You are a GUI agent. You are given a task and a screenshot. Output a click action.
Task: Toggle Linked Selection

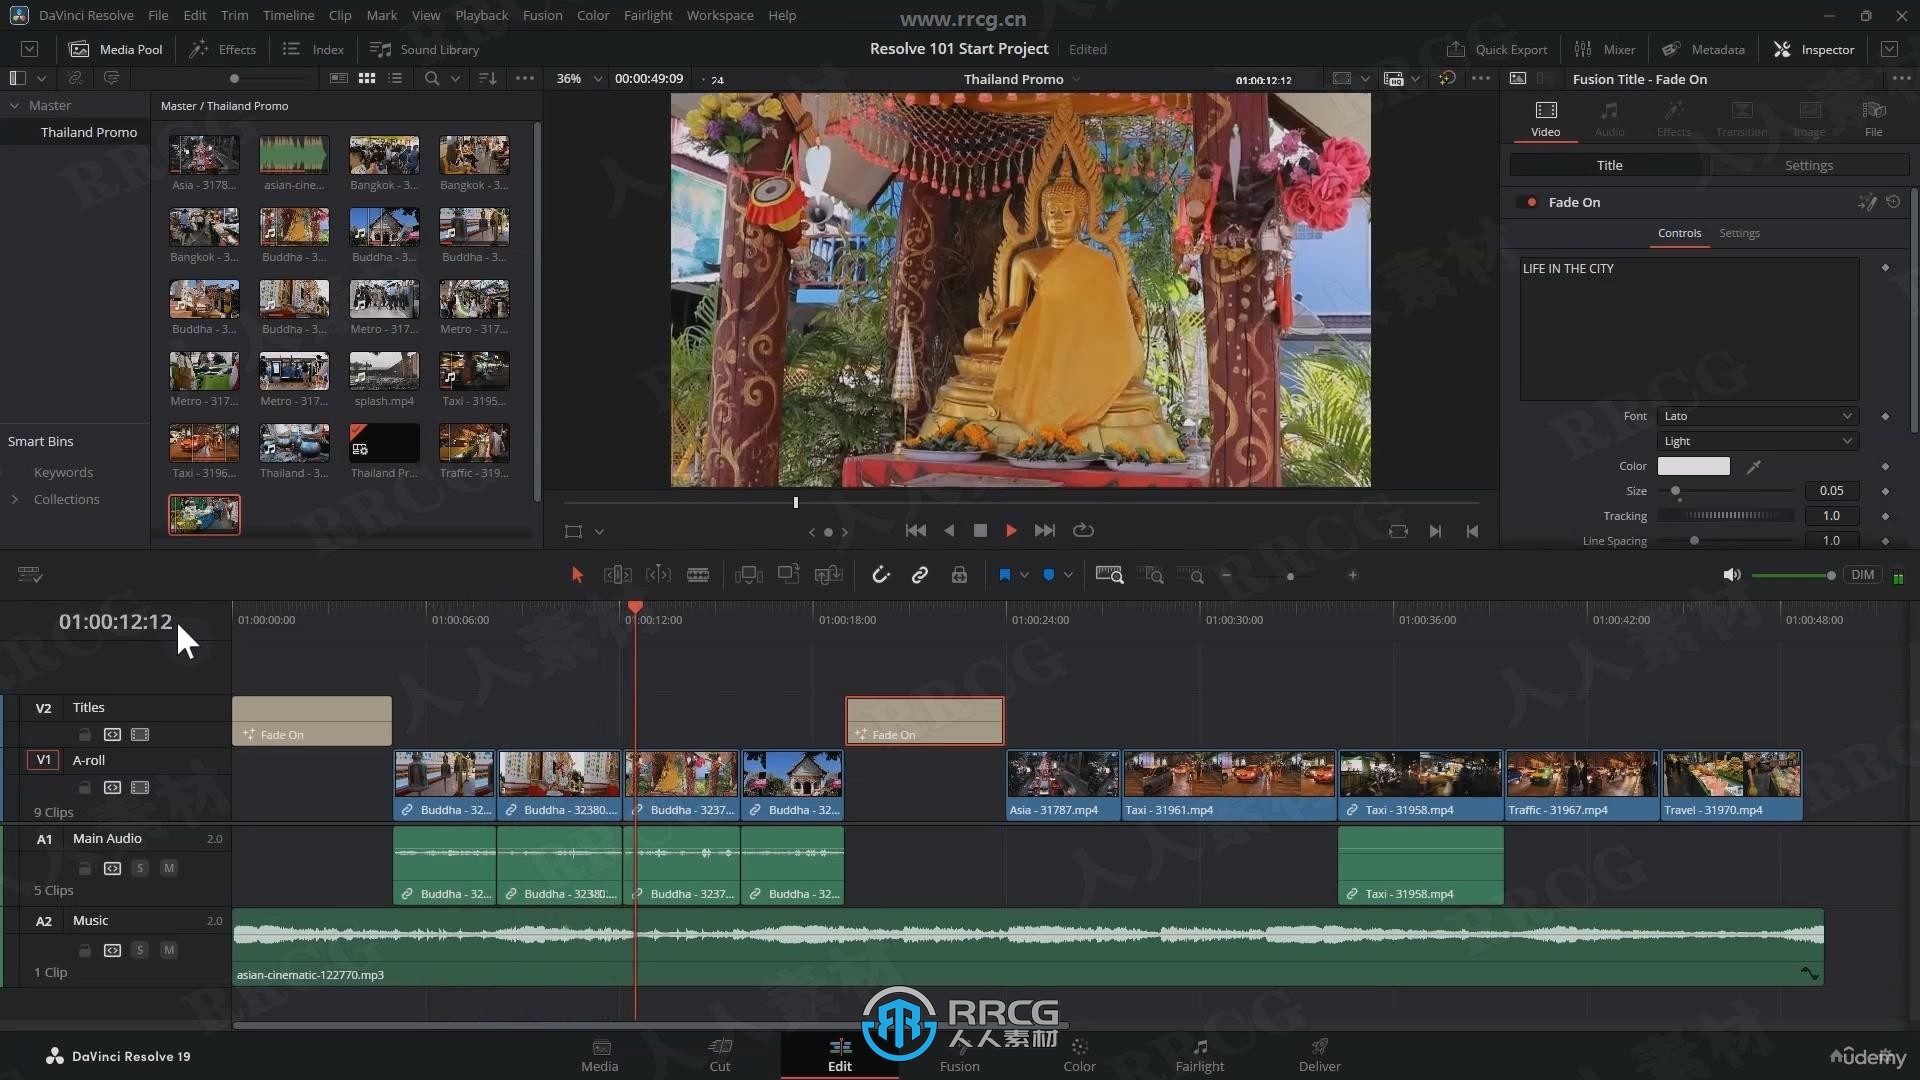click(920, 575)
